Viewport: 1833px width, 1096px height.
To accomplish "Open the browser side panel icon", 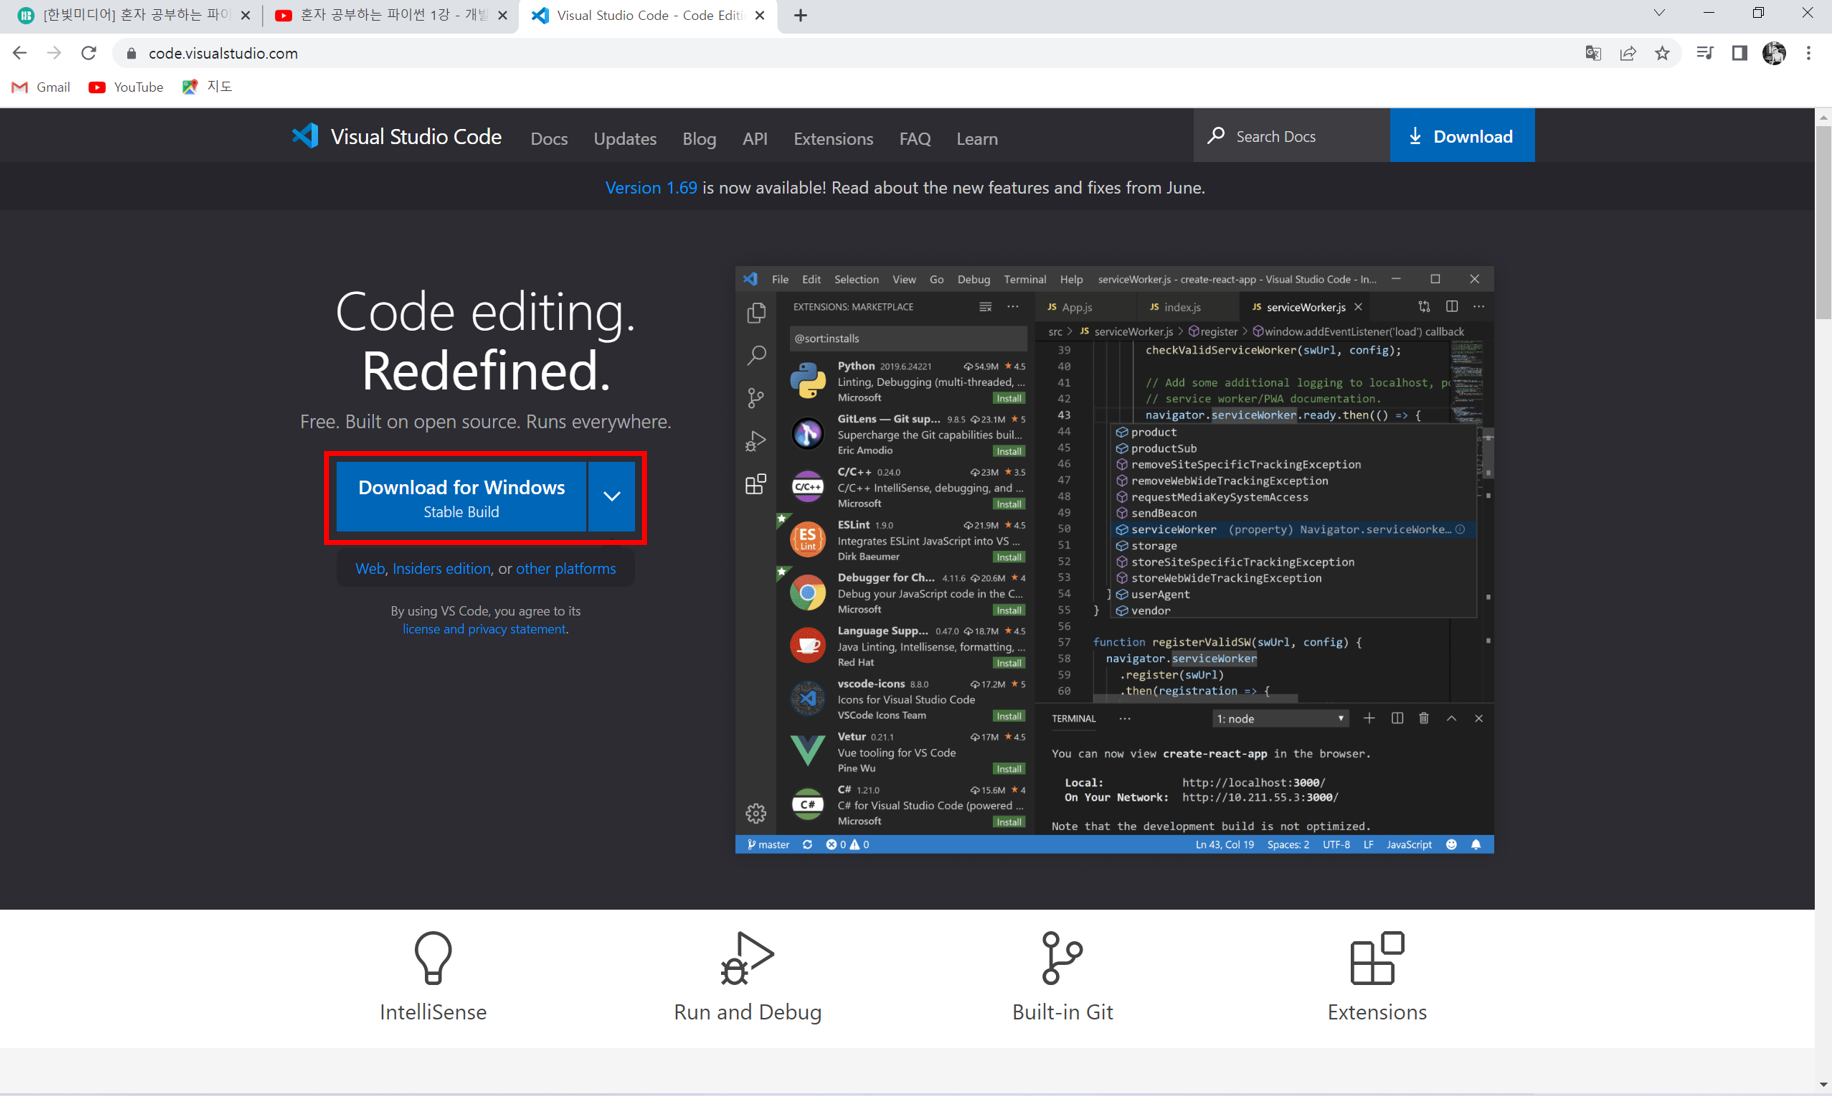I will [x=1739, y=53].
